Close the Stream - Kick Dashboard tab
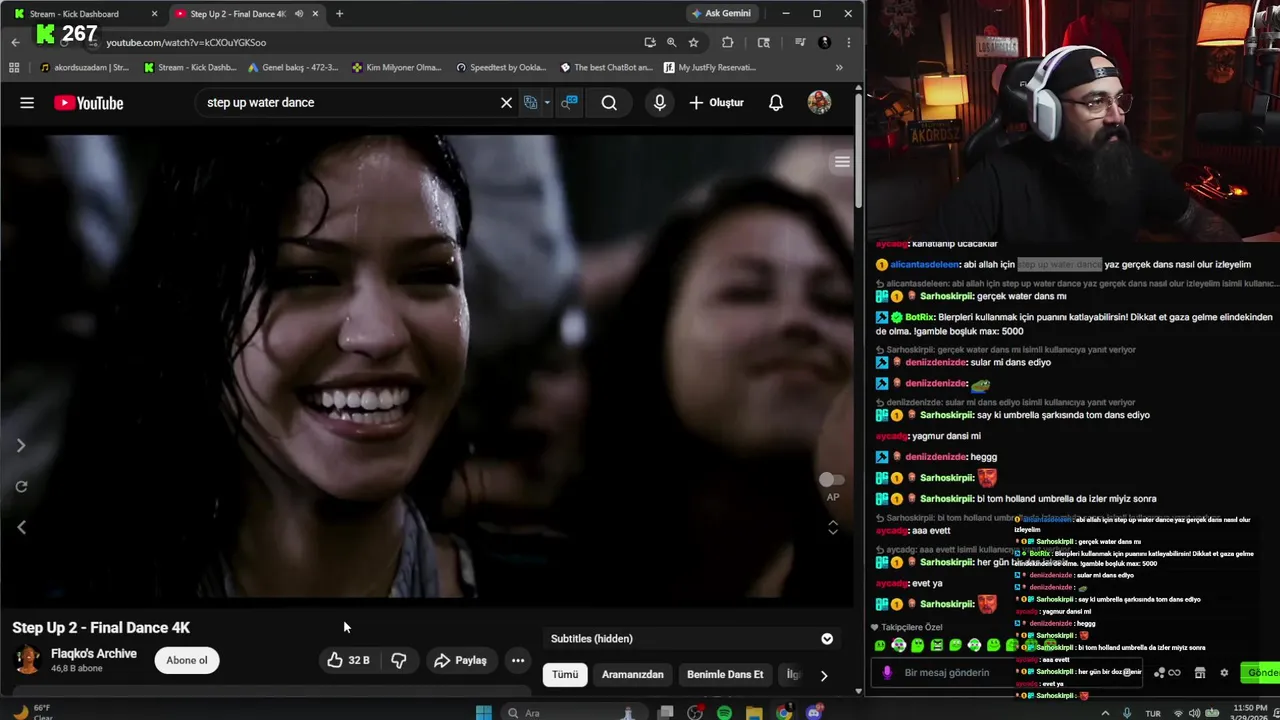Screen dimensions: 1280x720 (154, 14)
